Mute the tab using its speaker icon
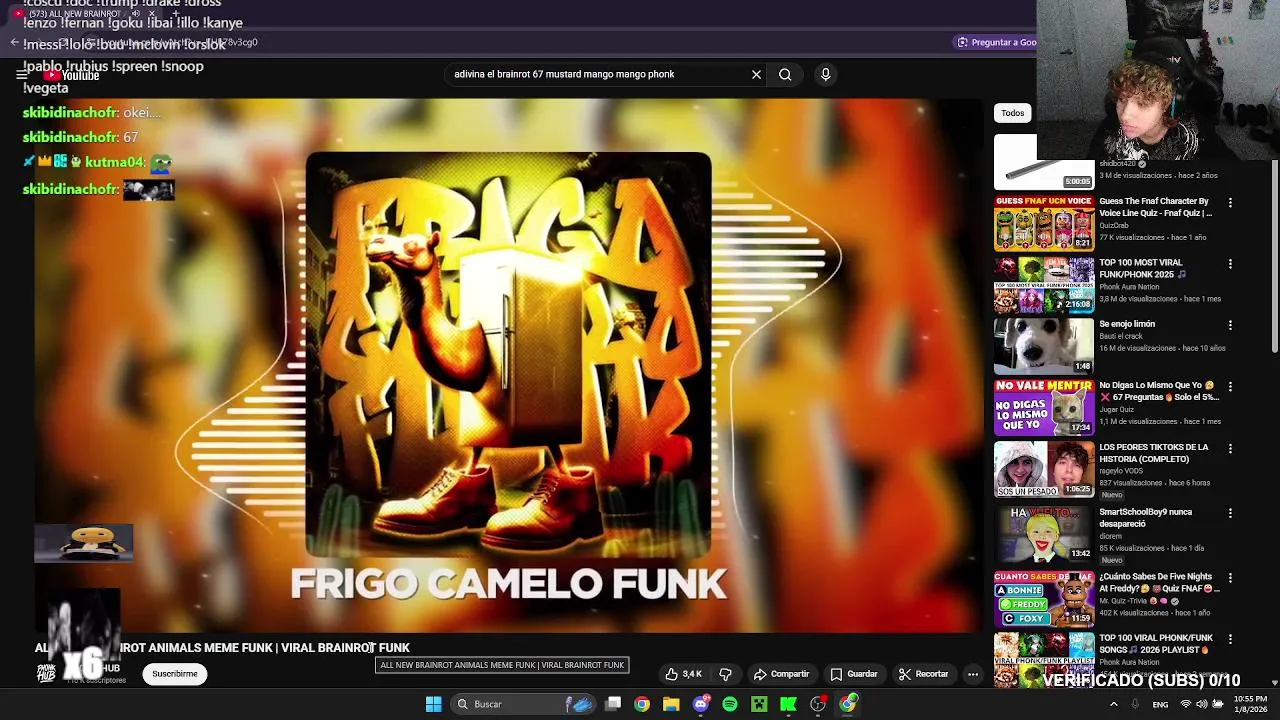Screen dimensions: 1280x720 pyautogui.click(x=136, y=14)
